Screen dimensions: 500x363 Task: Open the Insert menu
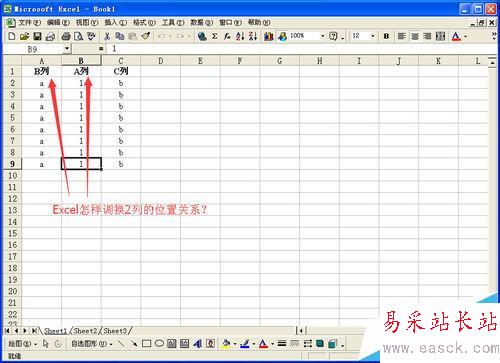(116, 23)
